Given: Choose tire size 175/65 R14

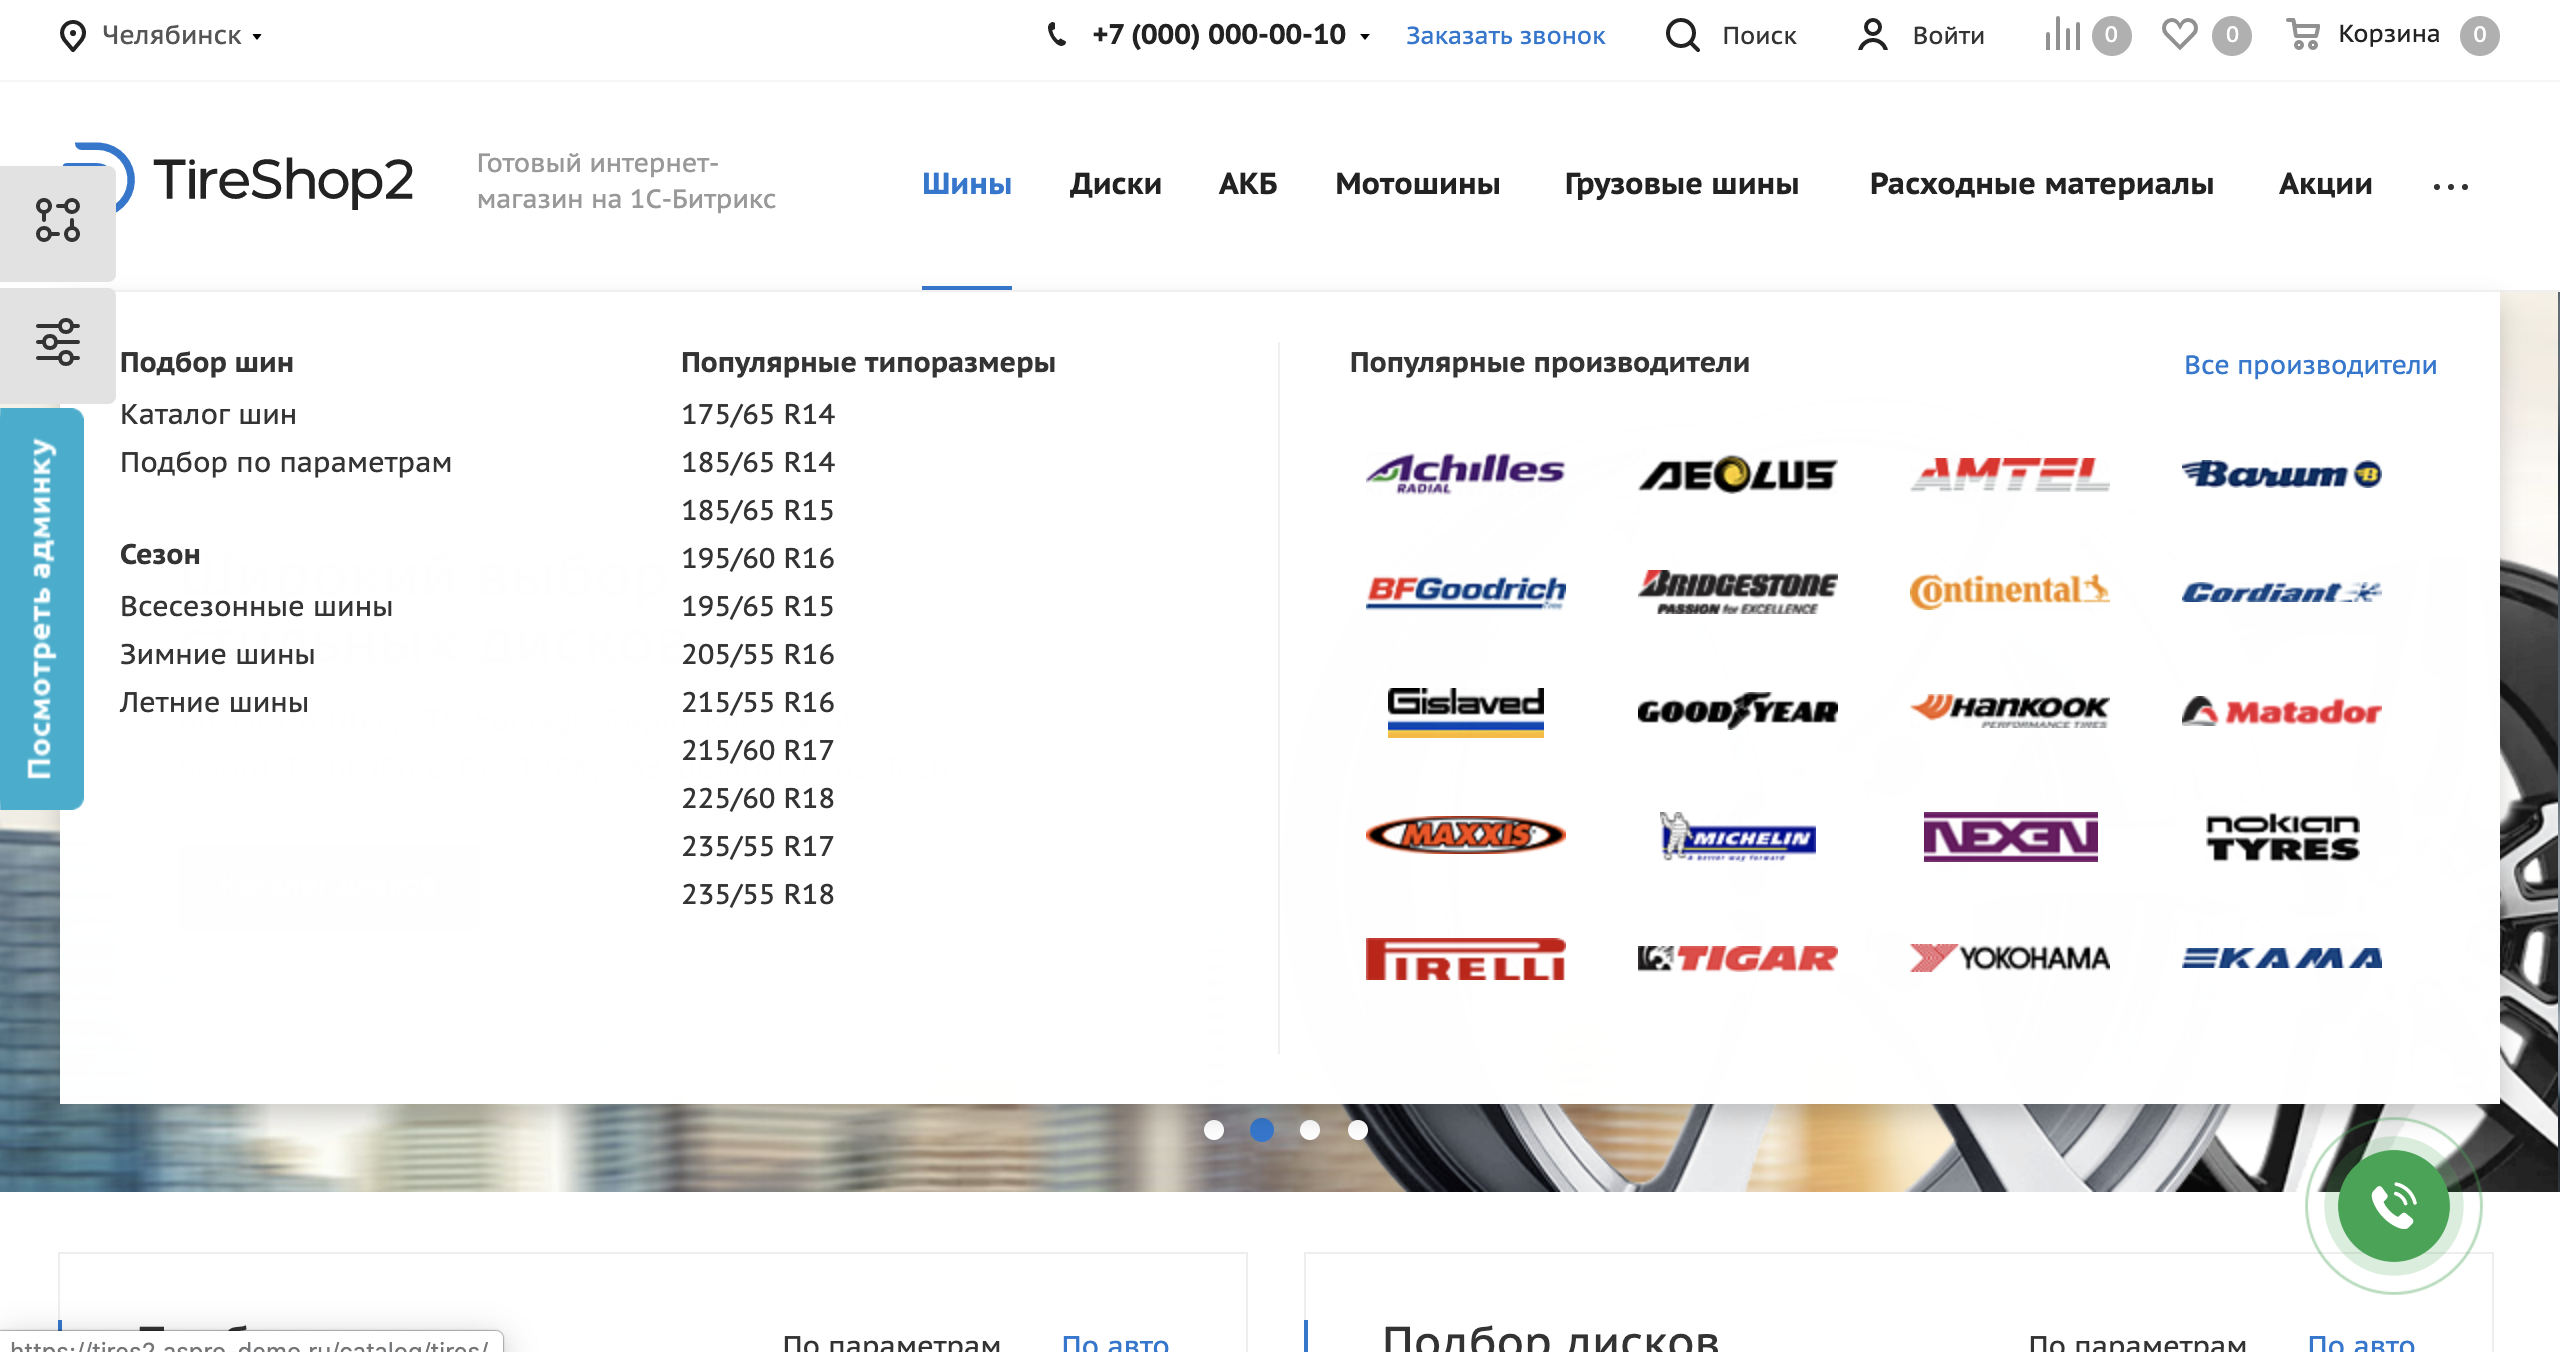Looking at the screenshot, I should pyautogui.click(x=758, y=415).
